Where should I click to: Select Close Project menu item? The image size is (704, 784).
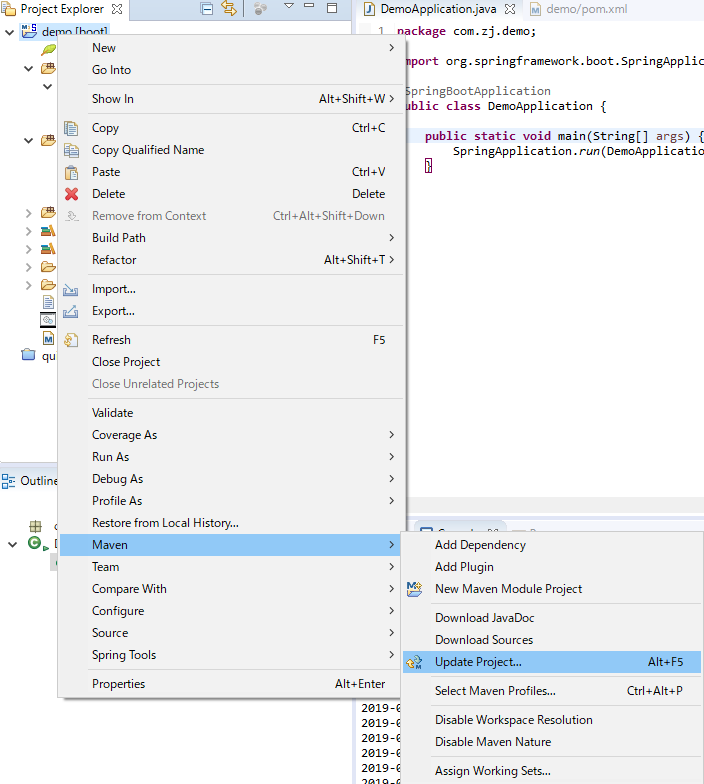point(232,362)
